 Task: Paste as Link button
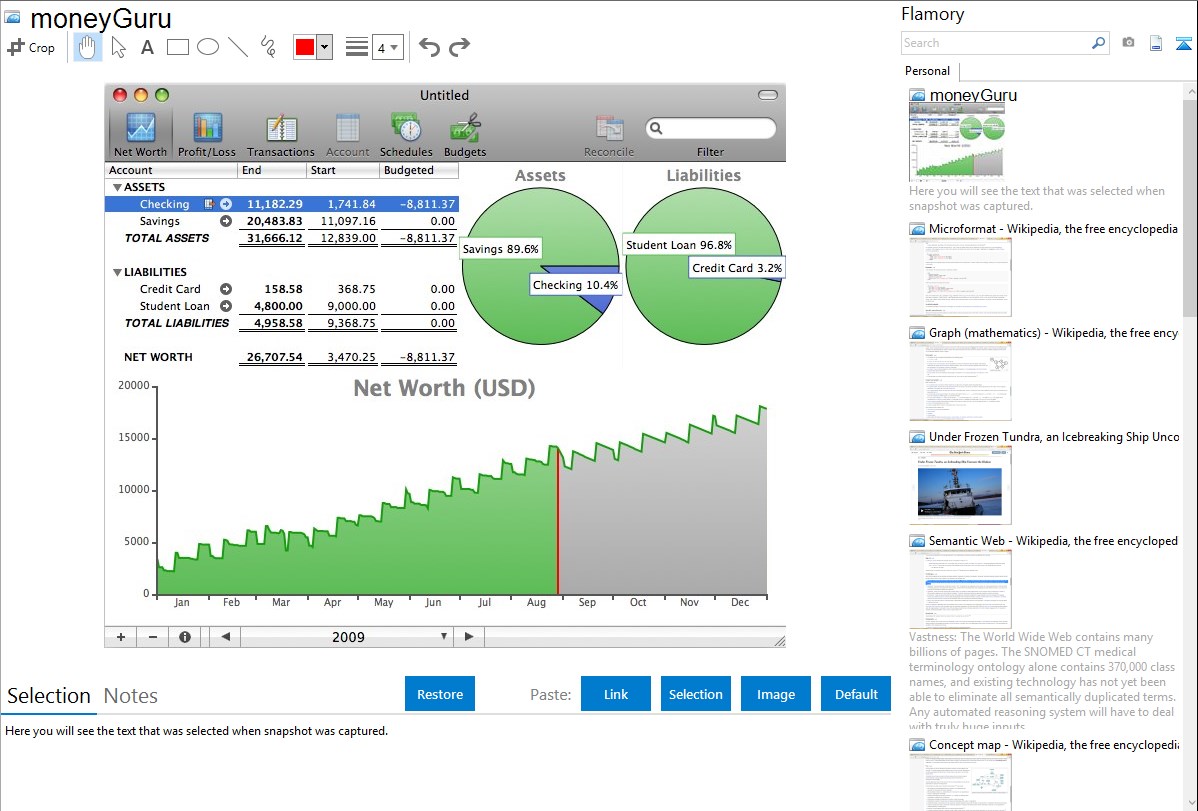tap(616, 694)
